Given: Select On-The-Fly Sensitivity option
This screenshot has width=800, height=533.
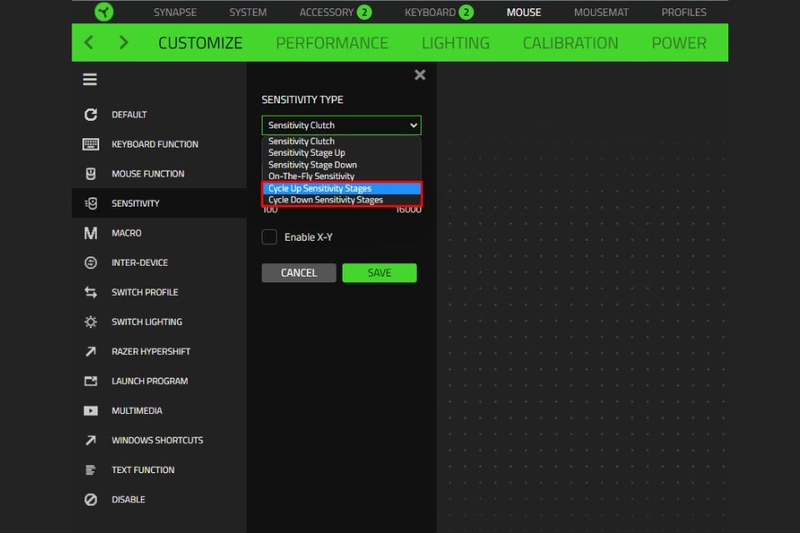Looking at the screenshot, I should [341, 176].
